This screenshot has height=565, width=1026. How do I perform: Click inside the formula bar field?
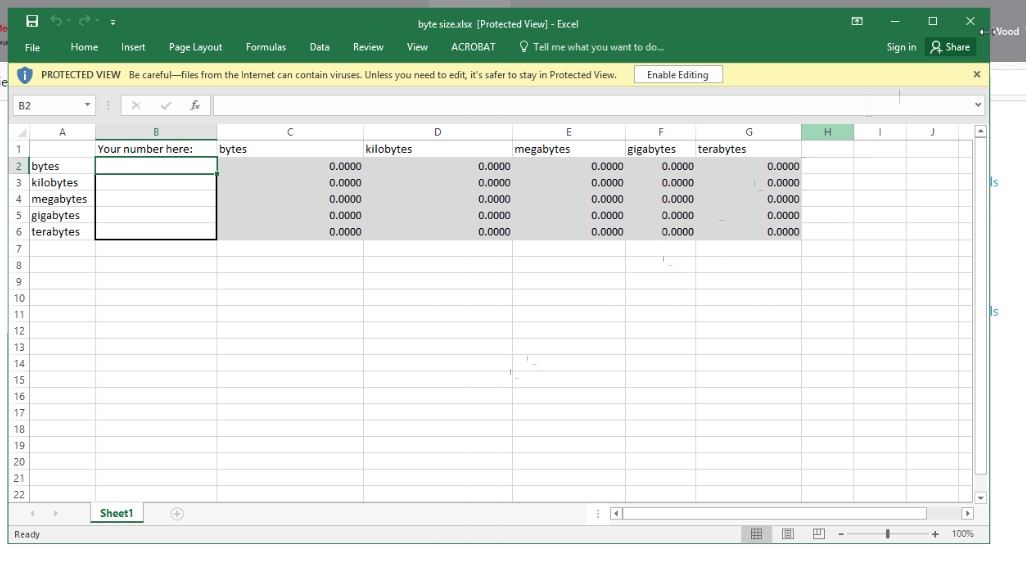(x=592, y=105)
